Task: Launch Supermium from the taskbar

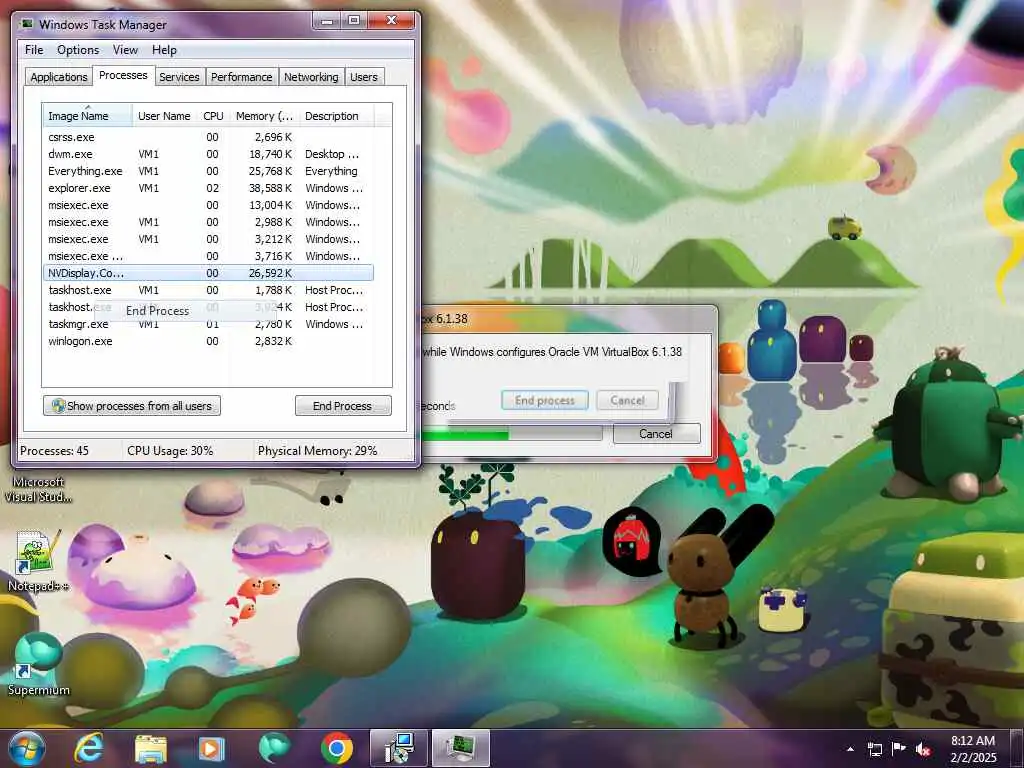Action: [274, 748]
